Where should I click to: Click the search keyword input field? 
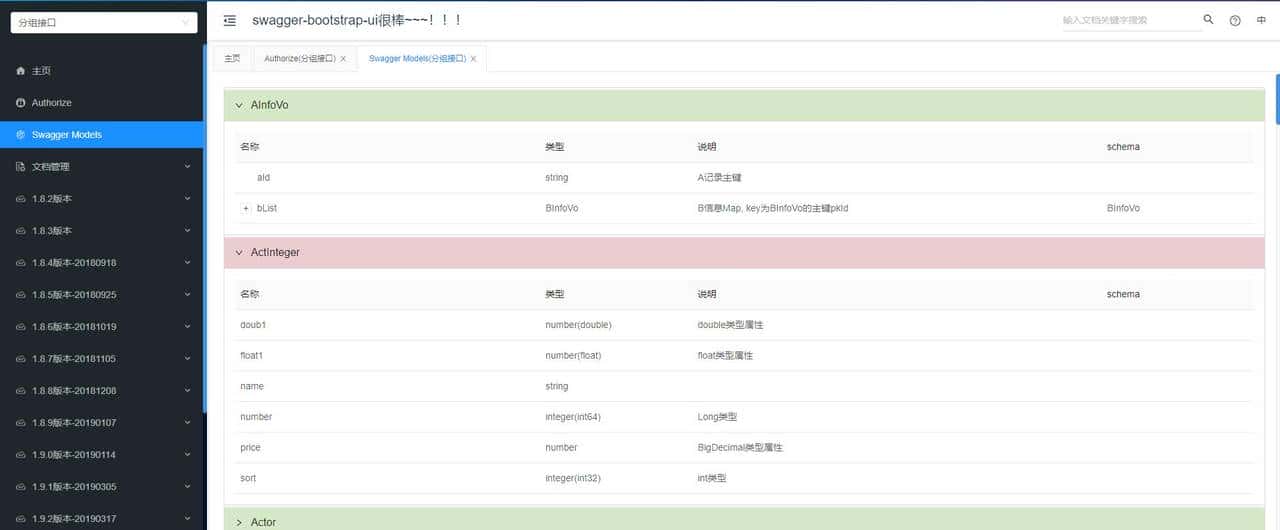pos(1130,20)
